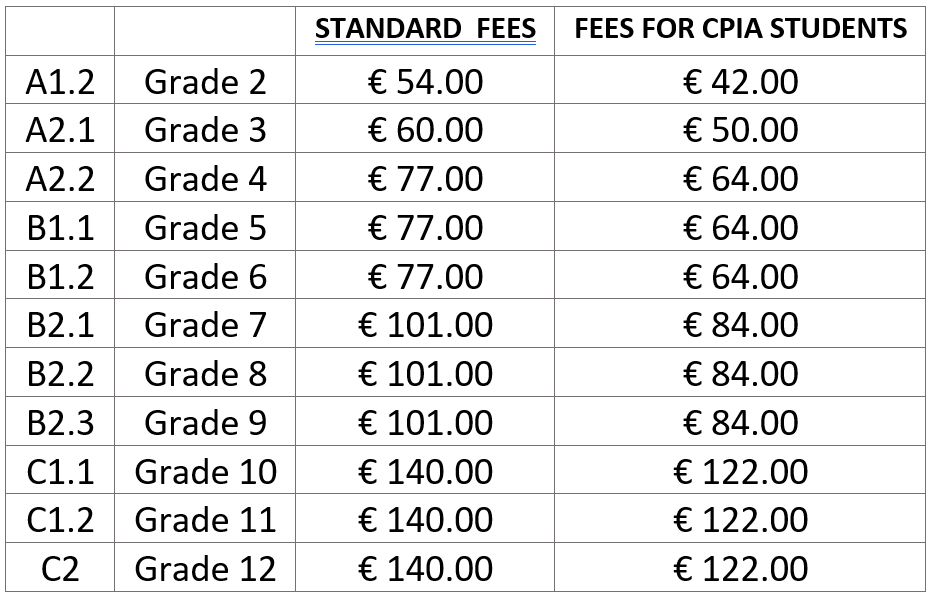Image resolution: width=932 pixels, height=592 pixels.
Task: Click the Grade 9 cell
Action: pos(205,423)
